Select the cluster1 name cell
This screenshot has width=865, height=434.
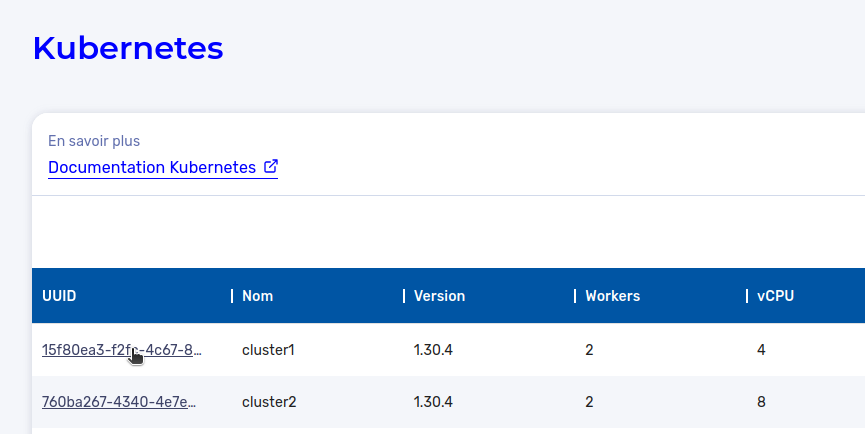(268, 350)
